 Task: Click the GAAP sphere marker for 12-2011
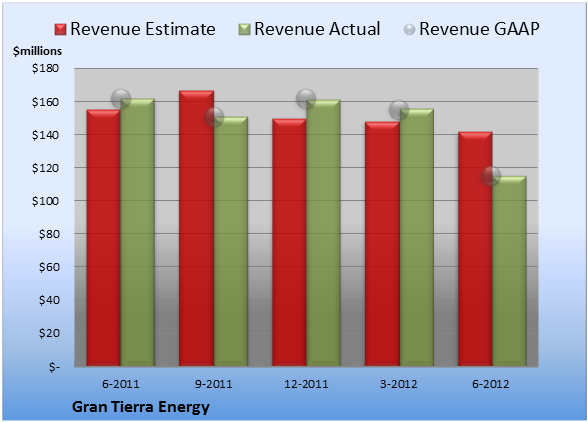tap(306, 99)
